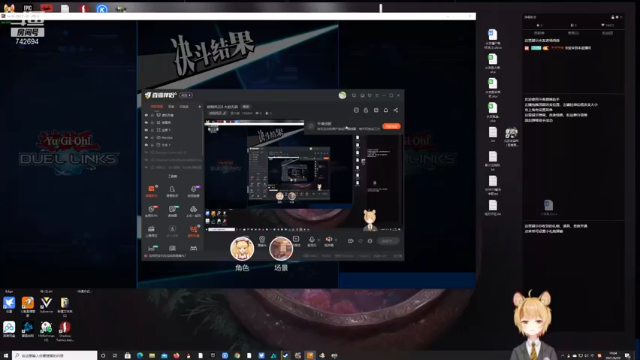The image size is (640, 360).
Task: Expand the microphone options arrow
Action: [318, 240]
